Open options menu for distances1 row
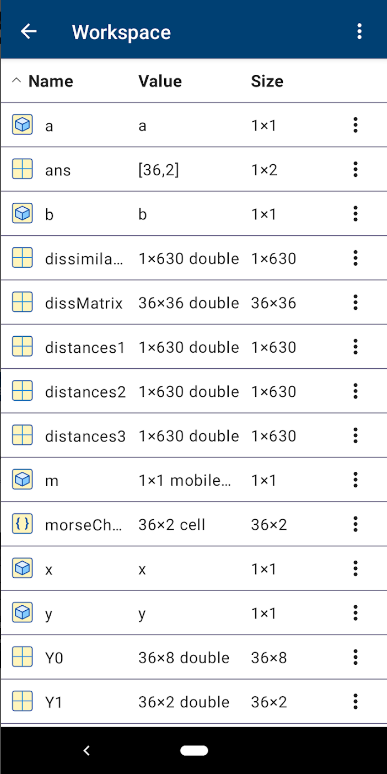The width and height of the screenshot is (387, 774). tap(355, 347)
